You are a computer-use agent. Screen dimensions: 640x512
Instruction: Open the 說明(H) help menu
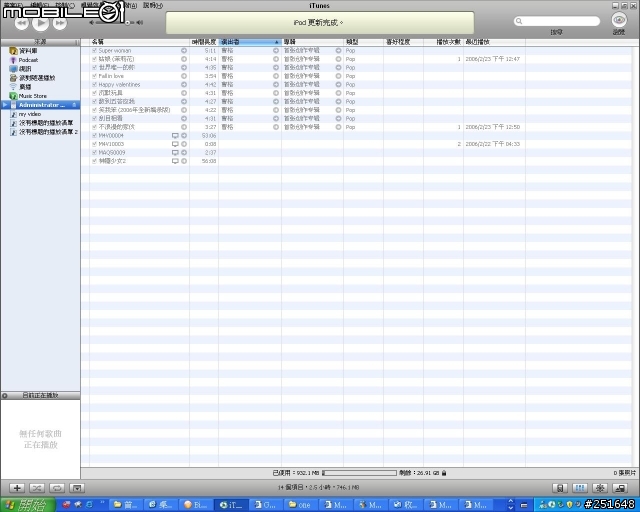(x=153, y=5)
